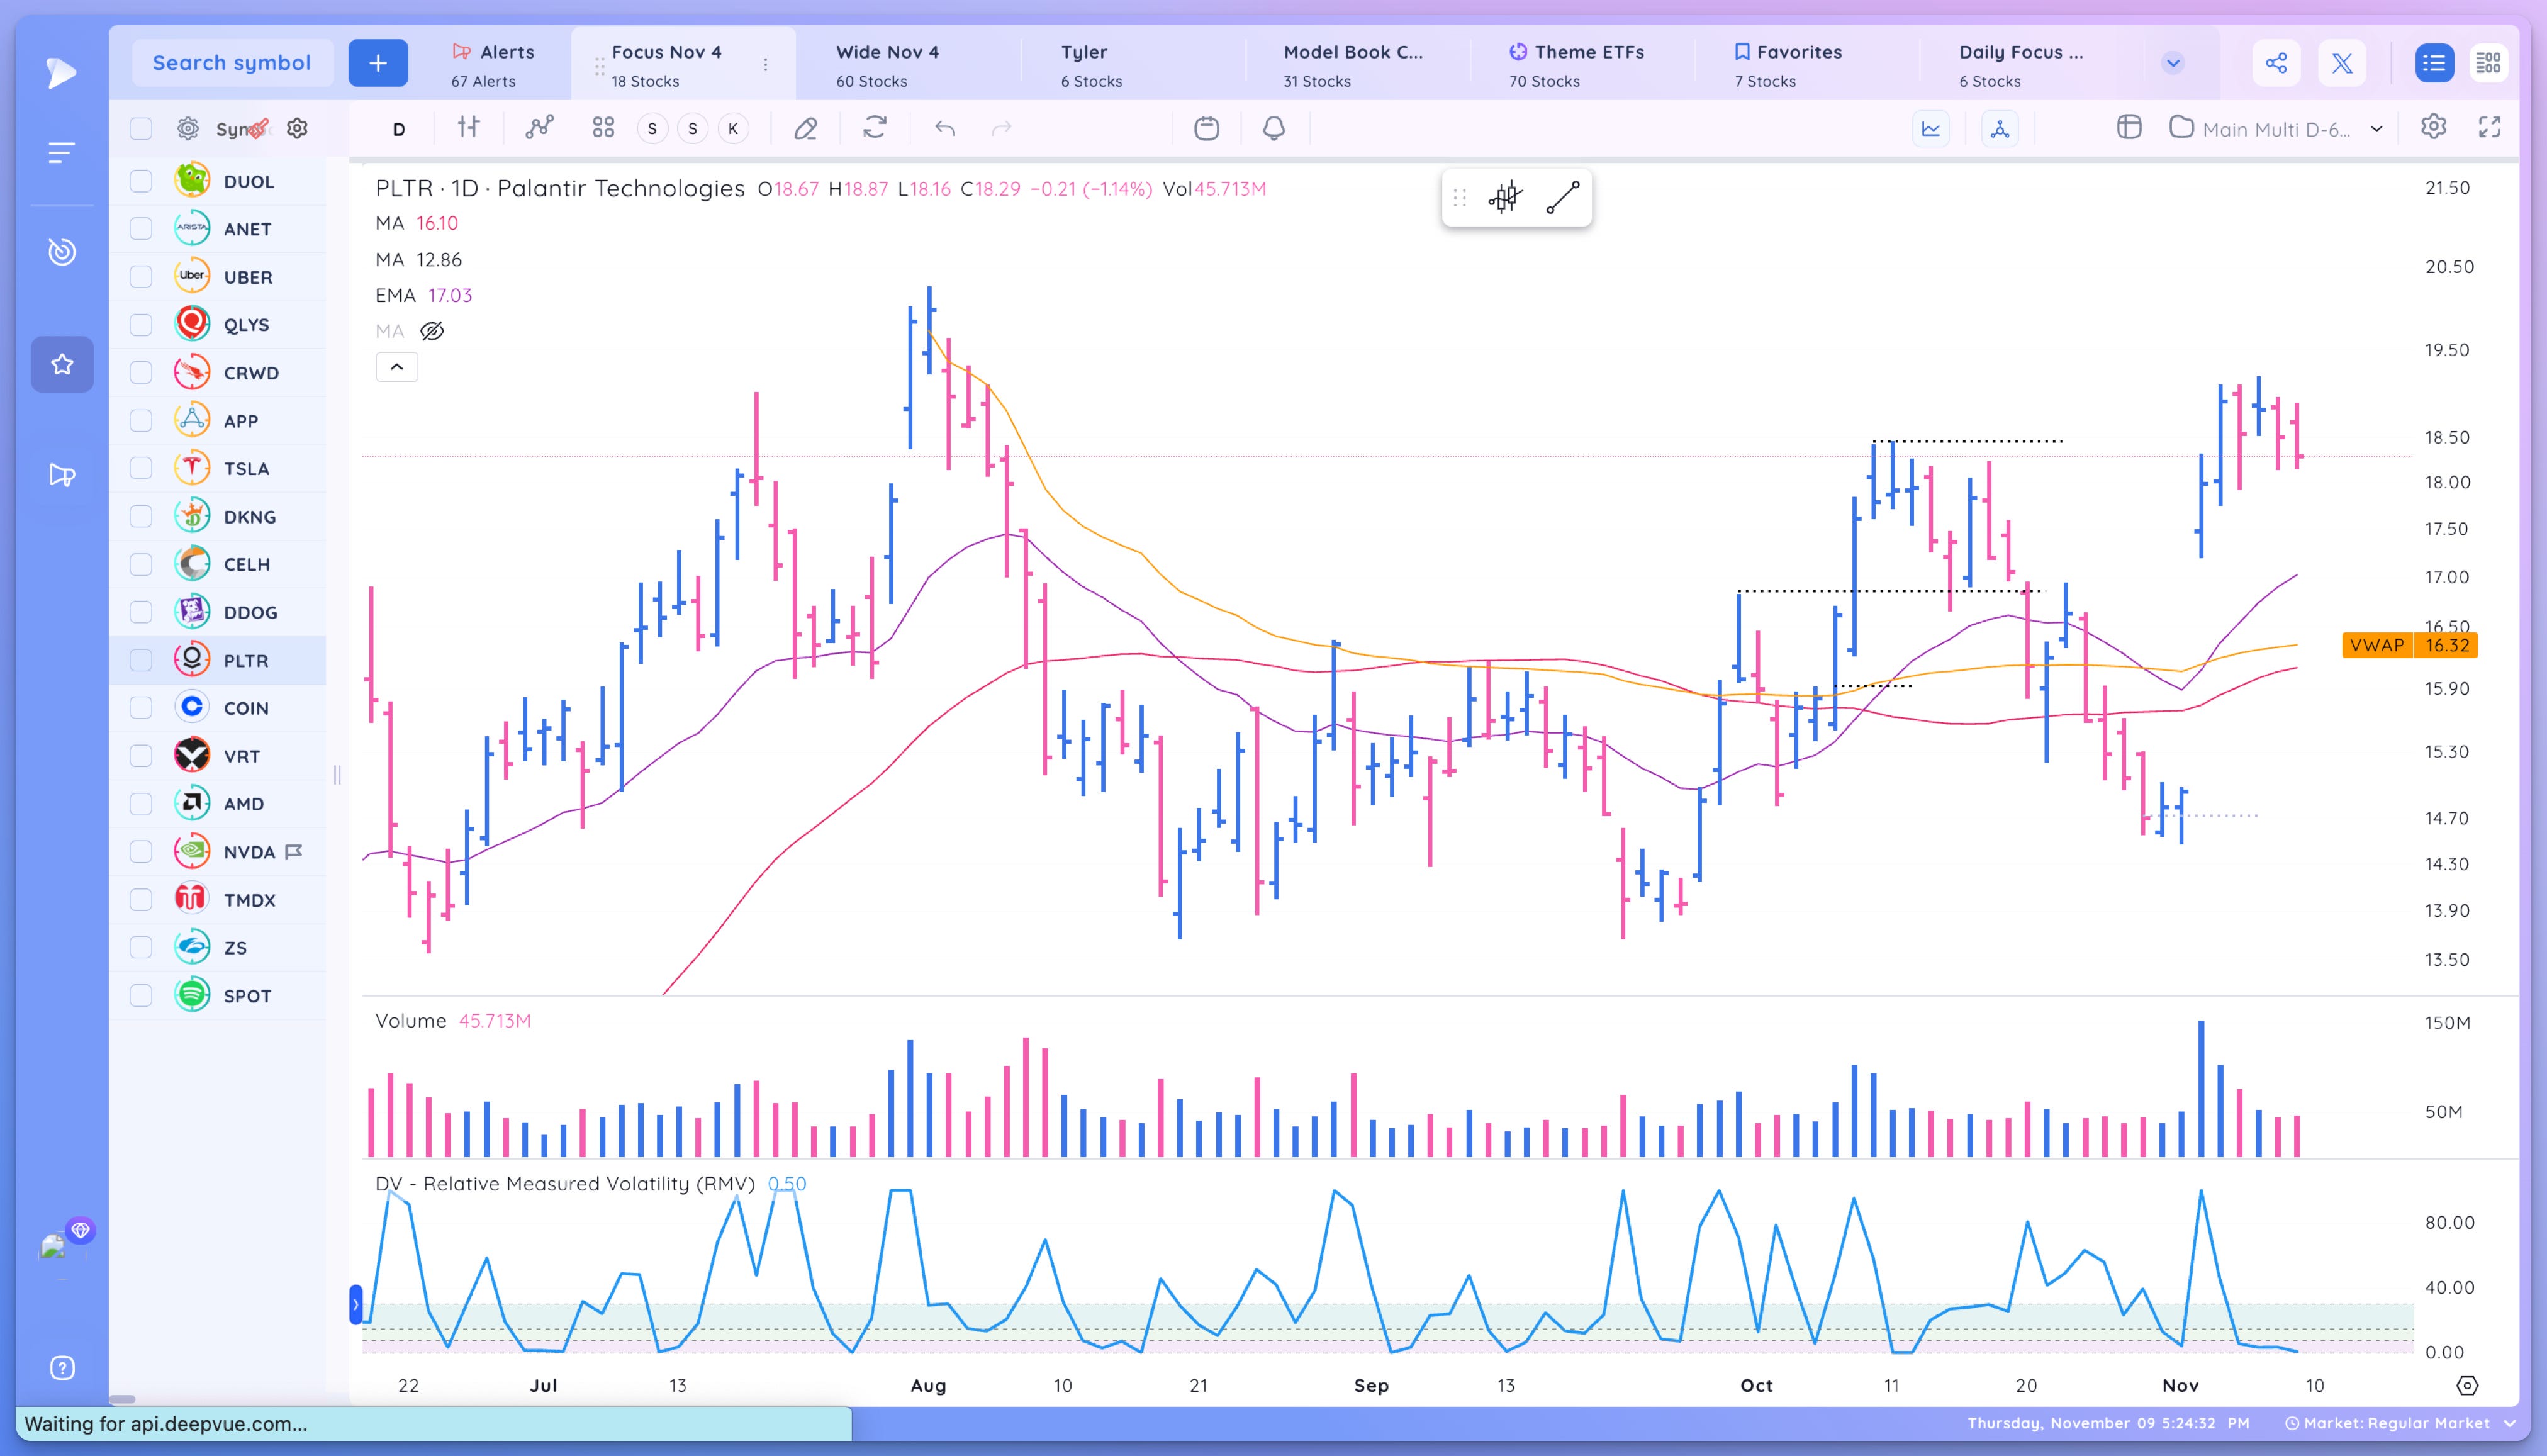Toggle the network nodes icon in toolbar
2547x1456 pixels.
1999,128
